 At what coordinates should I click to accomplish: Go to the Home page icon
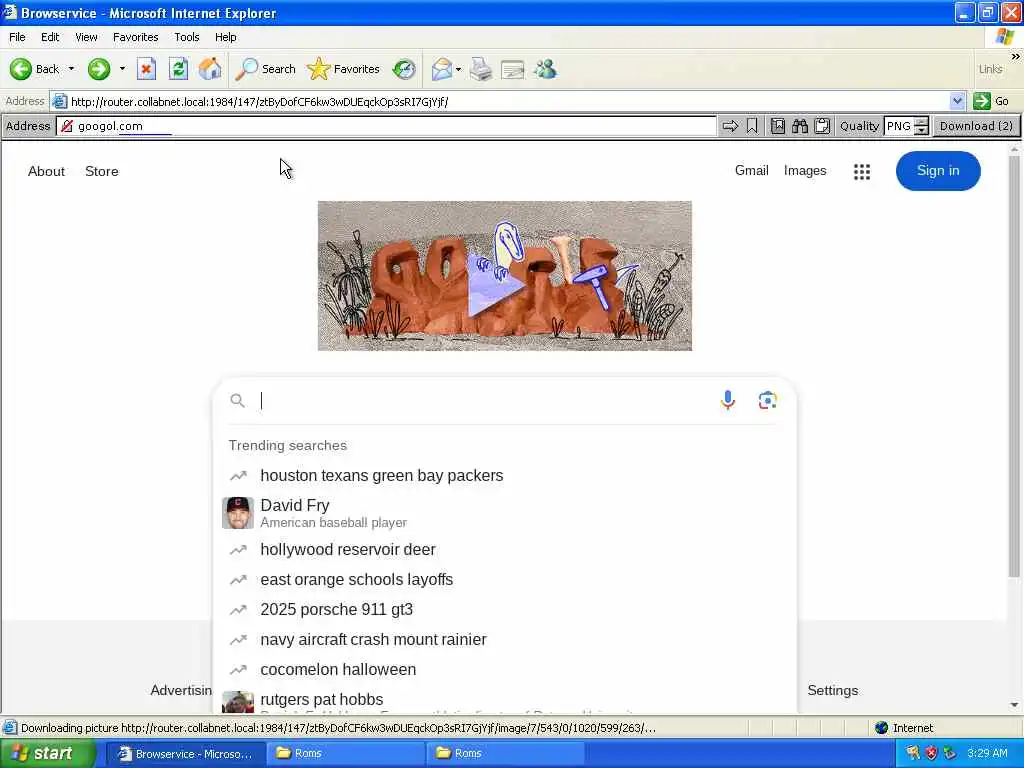click(210, 69)
